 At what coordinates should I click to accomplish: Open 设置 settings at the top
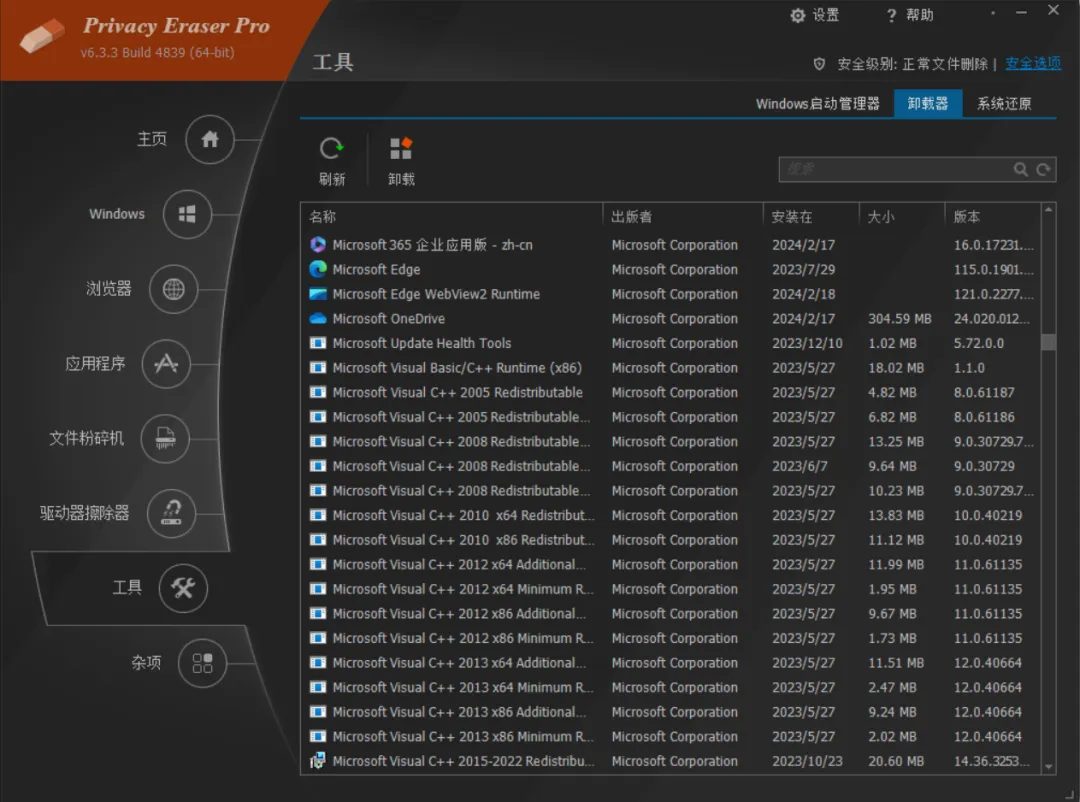[x=814, y=15]
